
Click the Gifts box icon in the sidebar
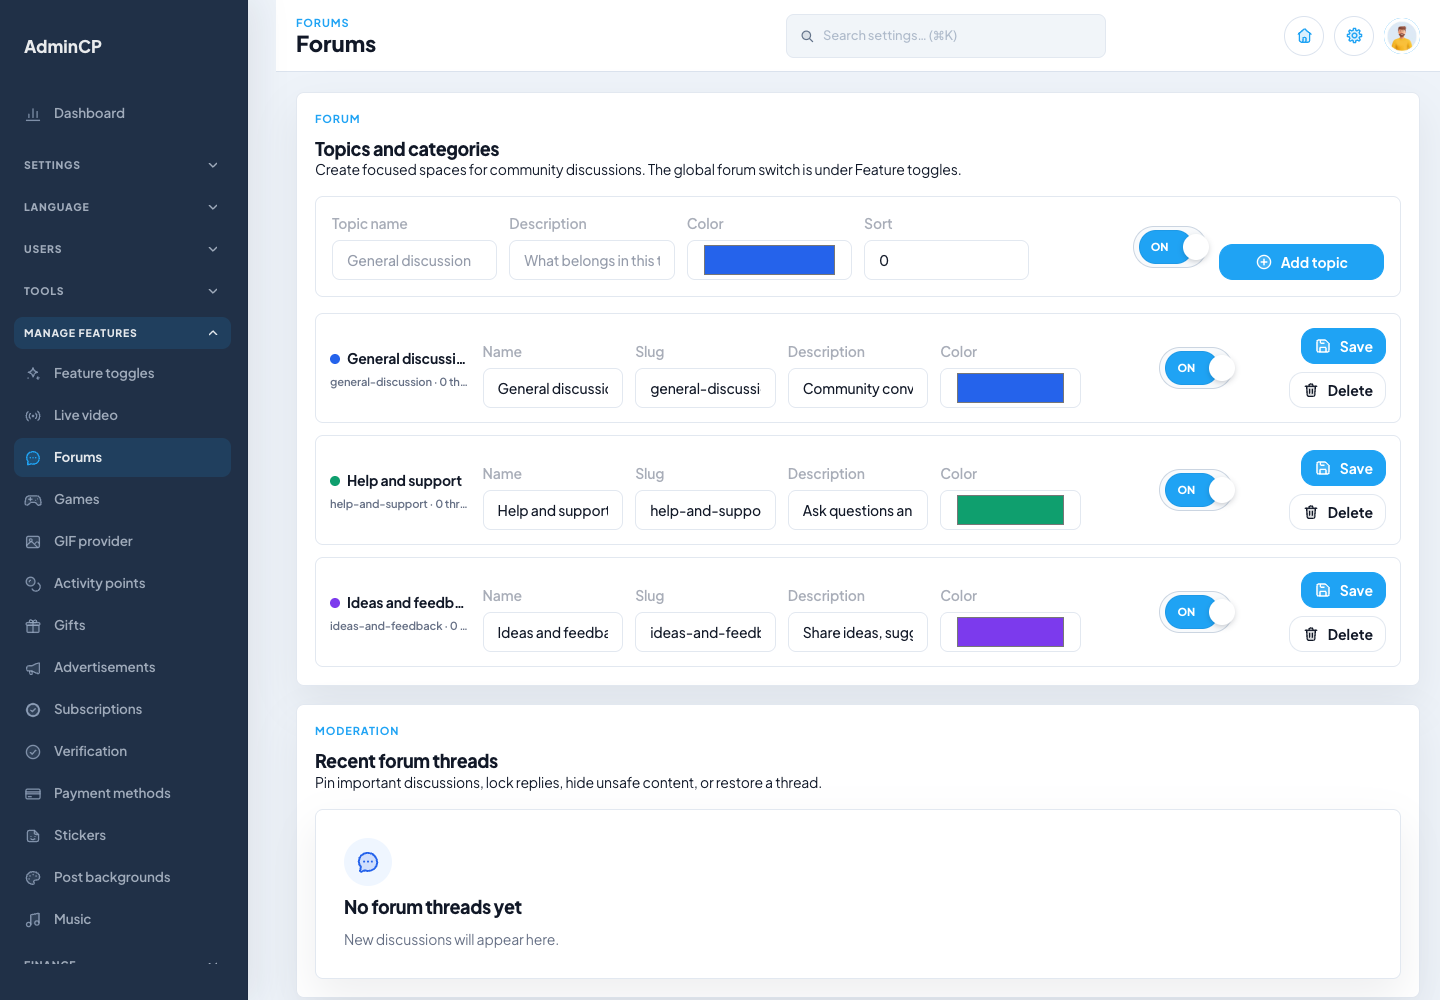(x=33, y=626)
